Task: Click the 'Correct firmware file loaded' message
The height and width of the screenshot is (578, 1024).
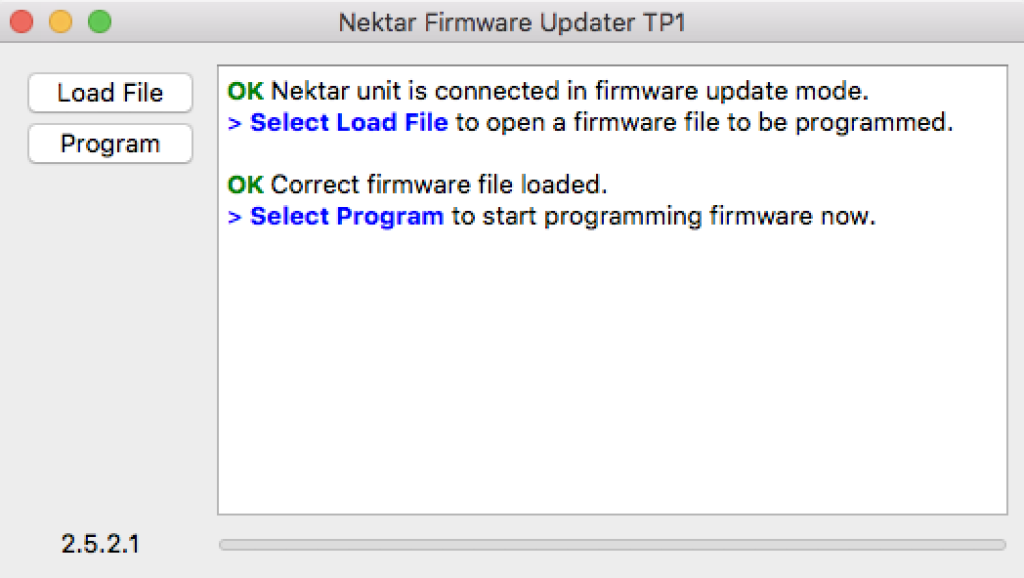Action: pyautogui.click(x=440, y=185)
